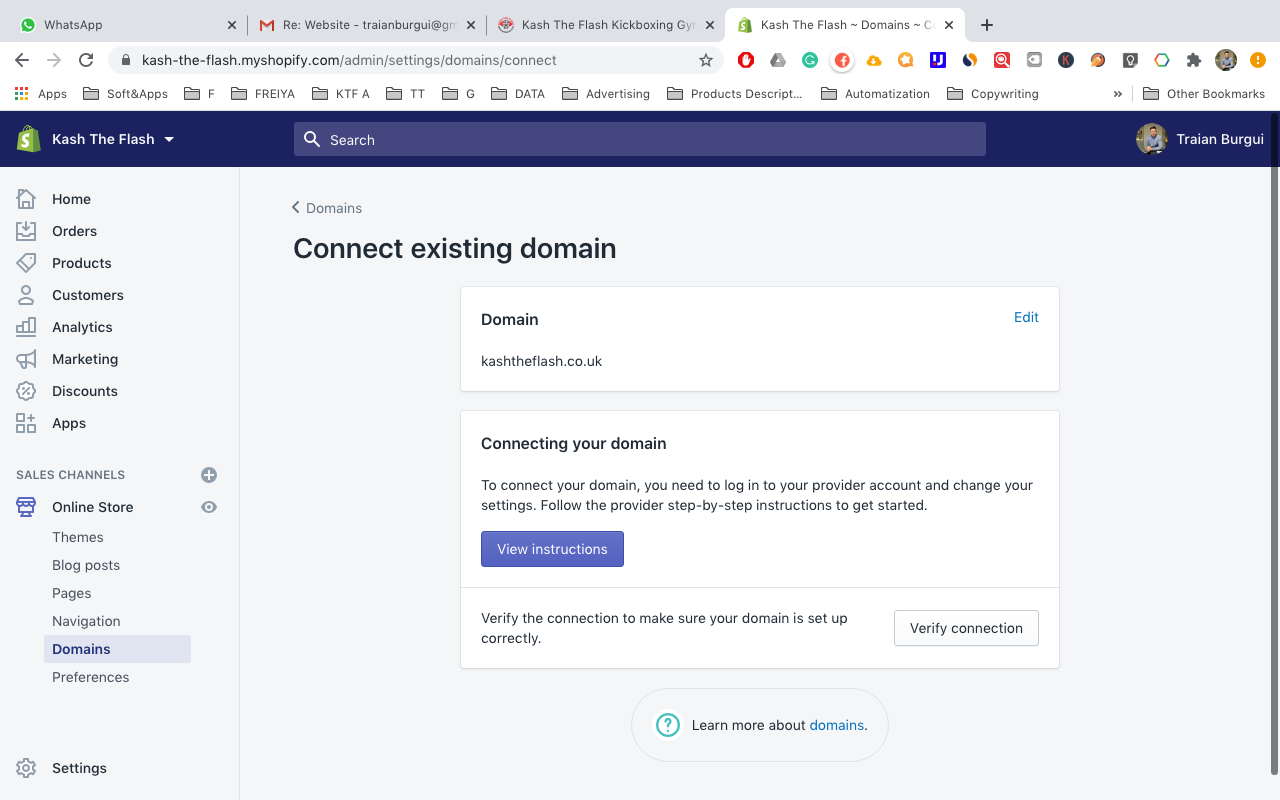Open Chrome extensions puzzle icon

click(1194, 60)
